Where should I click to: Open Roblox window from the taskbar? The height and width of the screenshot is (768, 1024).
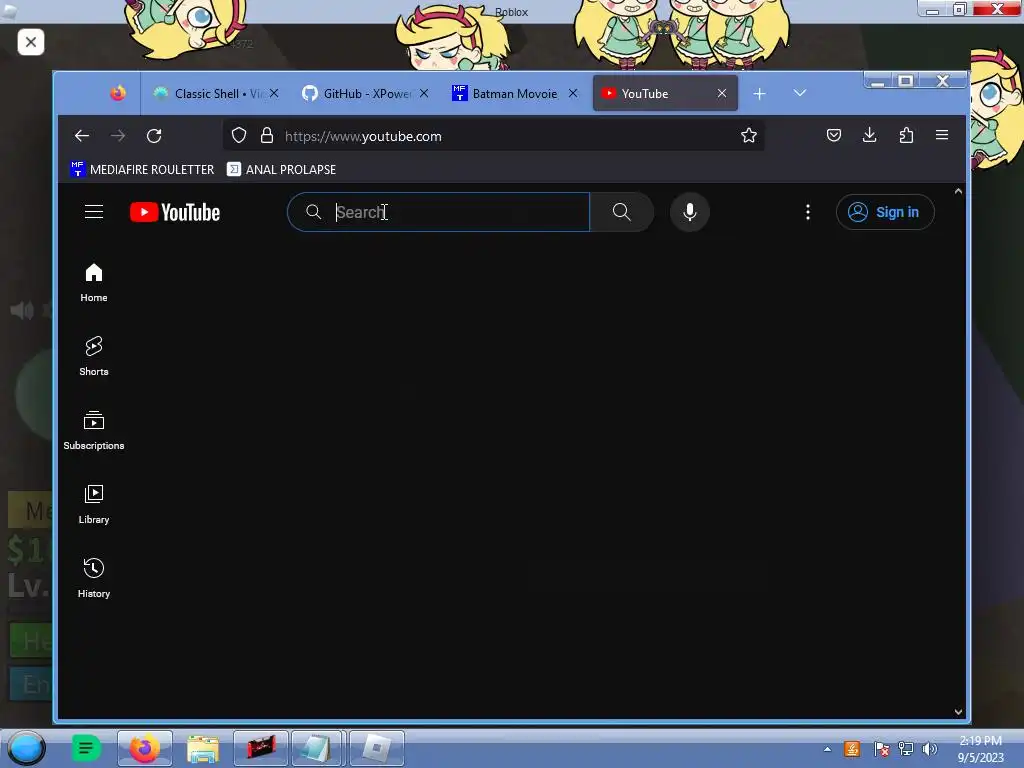377,748
